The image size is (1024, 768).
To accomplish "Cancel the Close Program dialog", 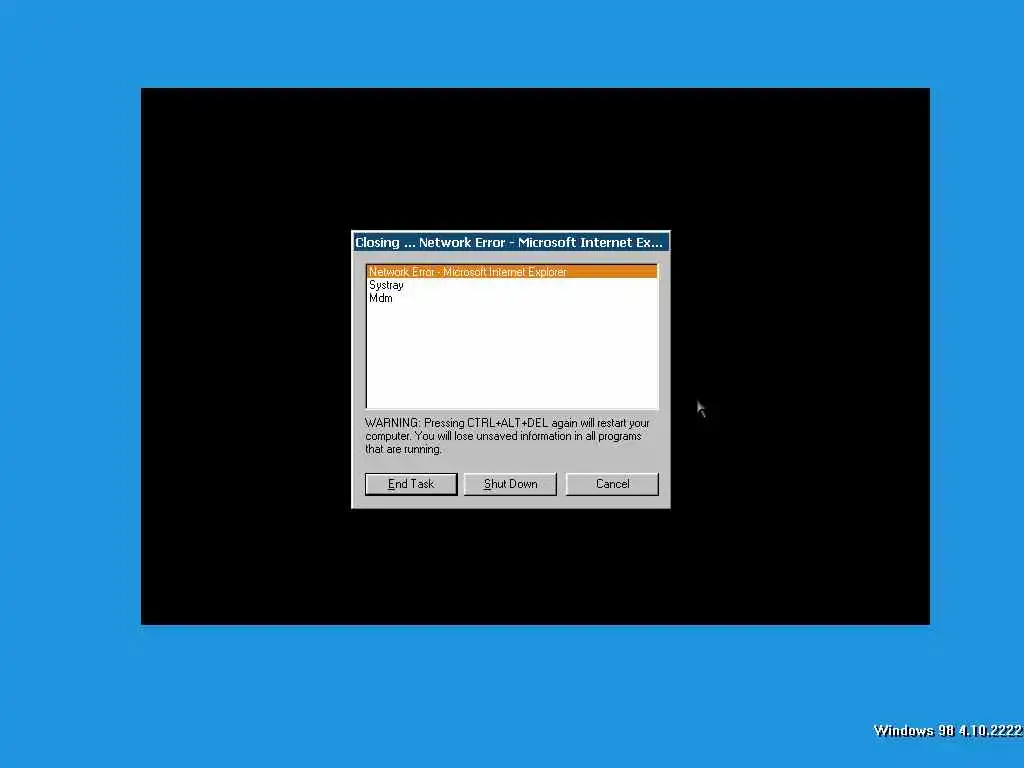I will [x=612, y=484].
